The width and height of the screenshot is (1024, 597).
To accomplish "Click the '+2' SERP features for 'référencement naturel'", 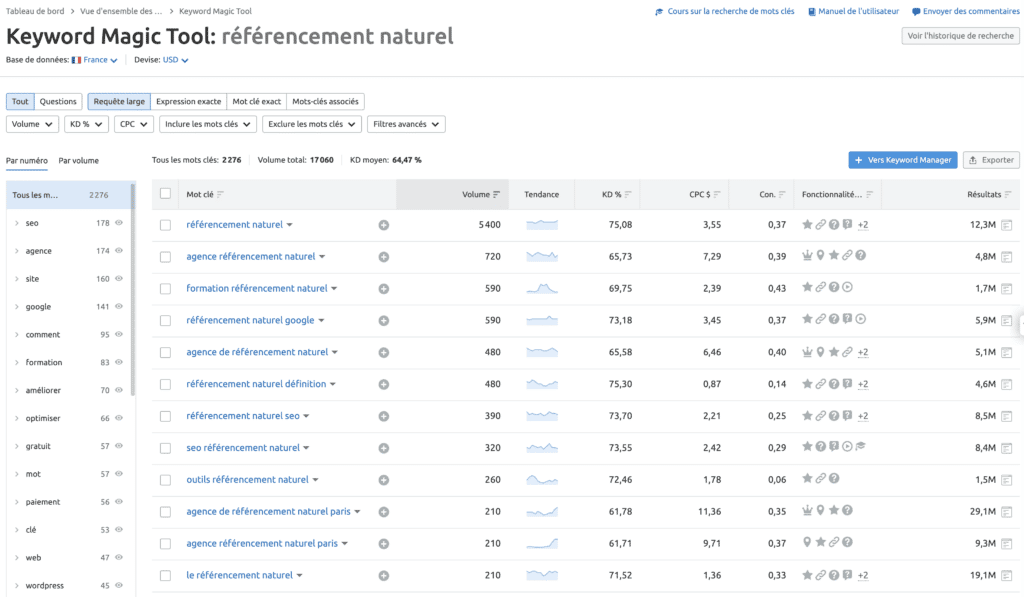I will tap(863, 225).
